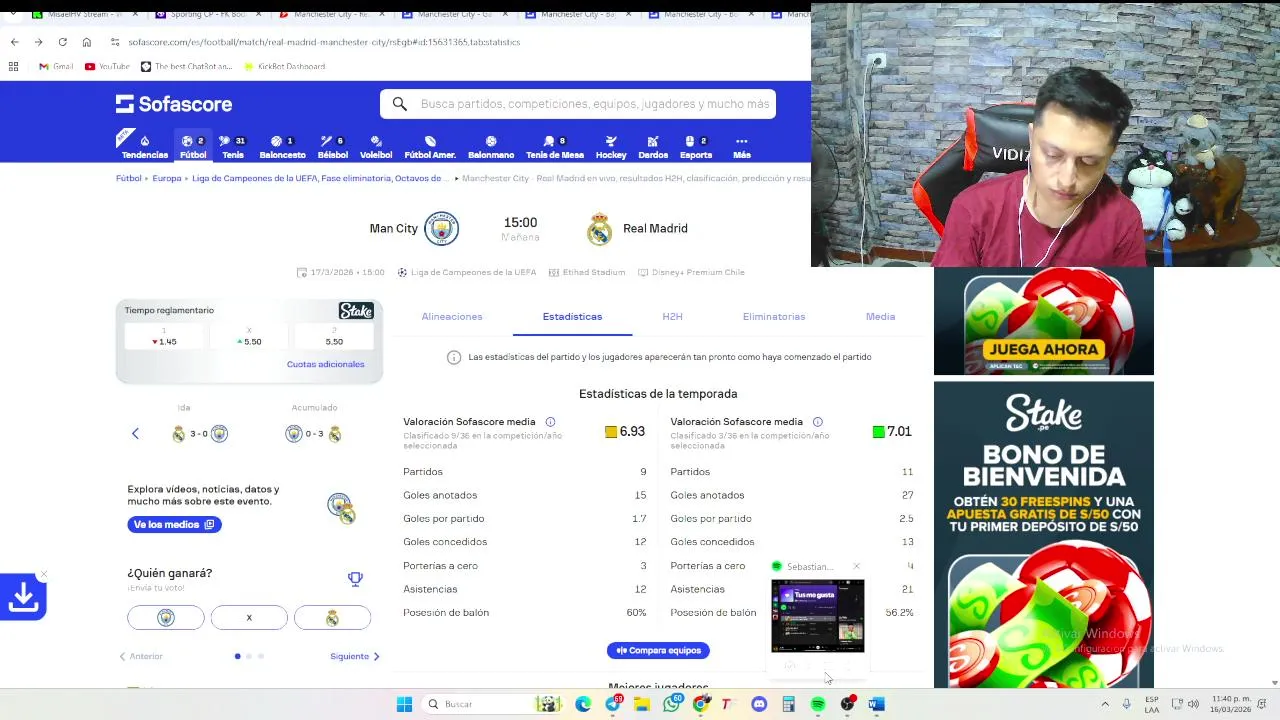Select the Tenis sport icon
The image size is (1280, 720).
[x=233, y=147]
